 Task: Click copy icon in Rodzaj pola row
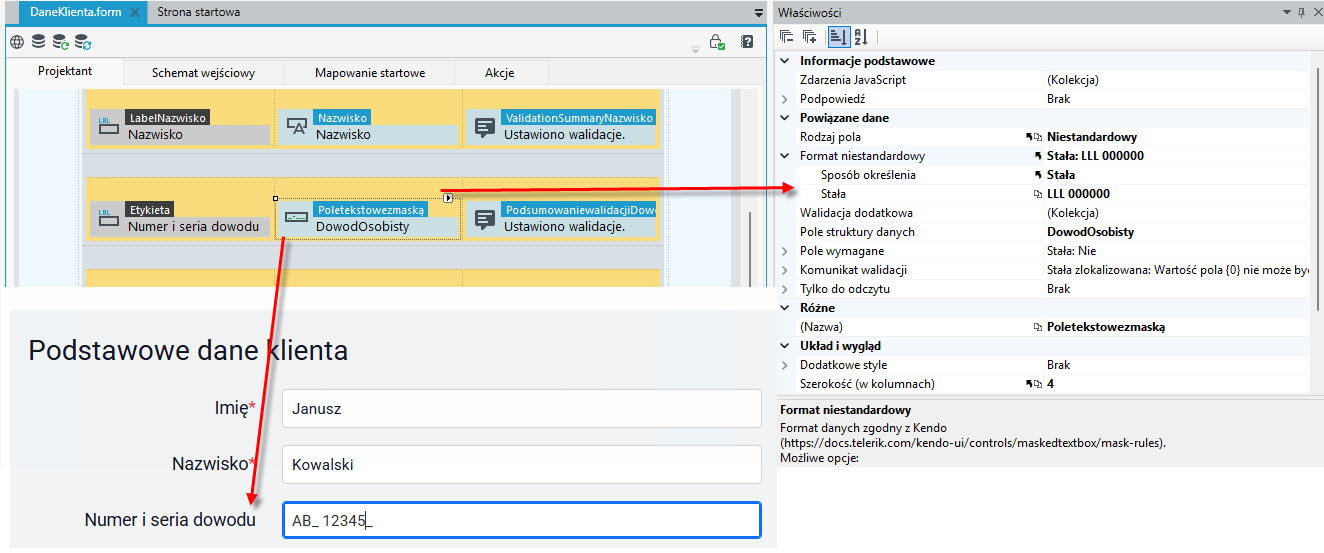pos(1039,137)
